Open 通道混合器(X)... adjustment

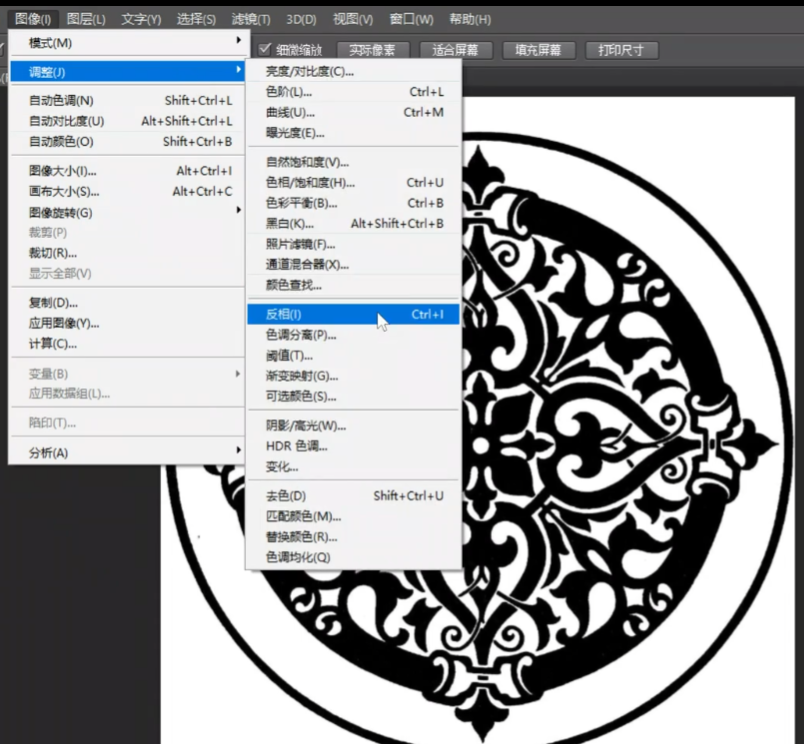[x=353, y=265]
